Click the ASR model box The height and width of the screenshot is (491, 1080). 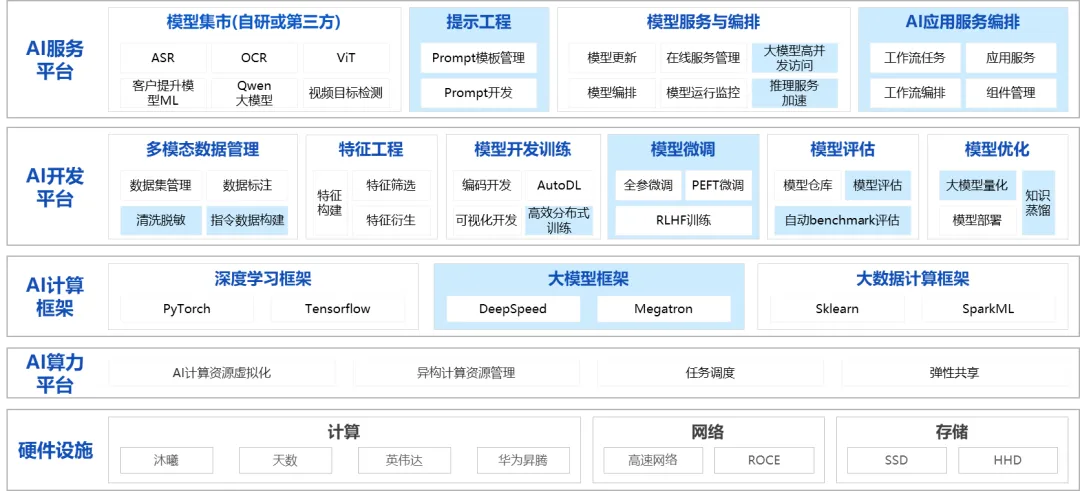click(x=163, y=58)
